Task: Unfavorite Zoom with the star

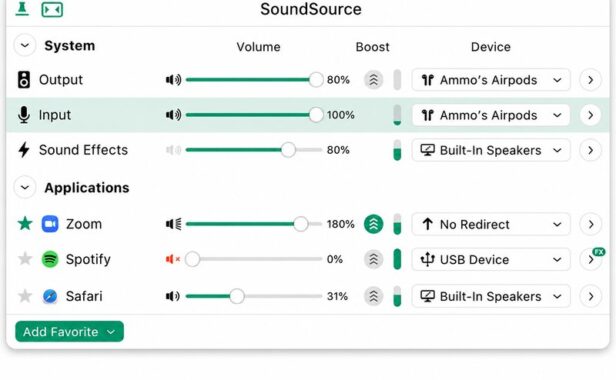Action: 25,224
